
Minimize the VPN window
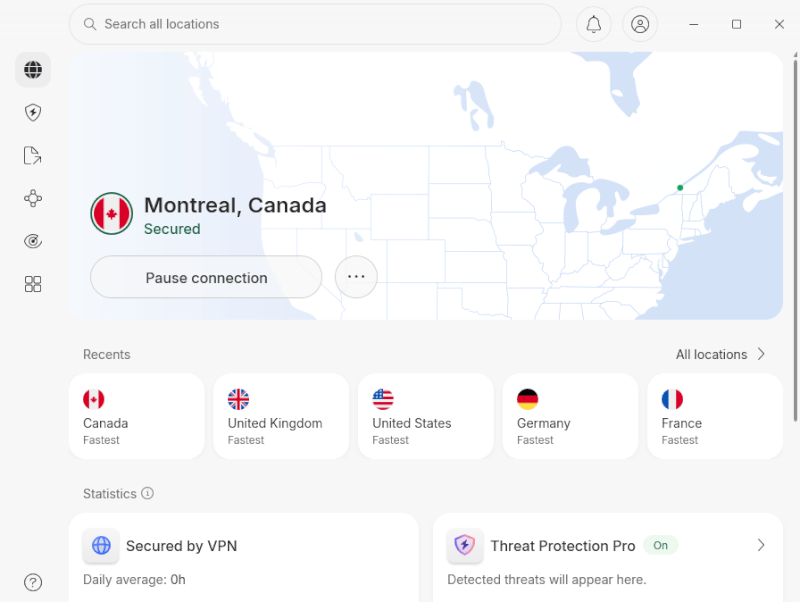coord(693,24)
